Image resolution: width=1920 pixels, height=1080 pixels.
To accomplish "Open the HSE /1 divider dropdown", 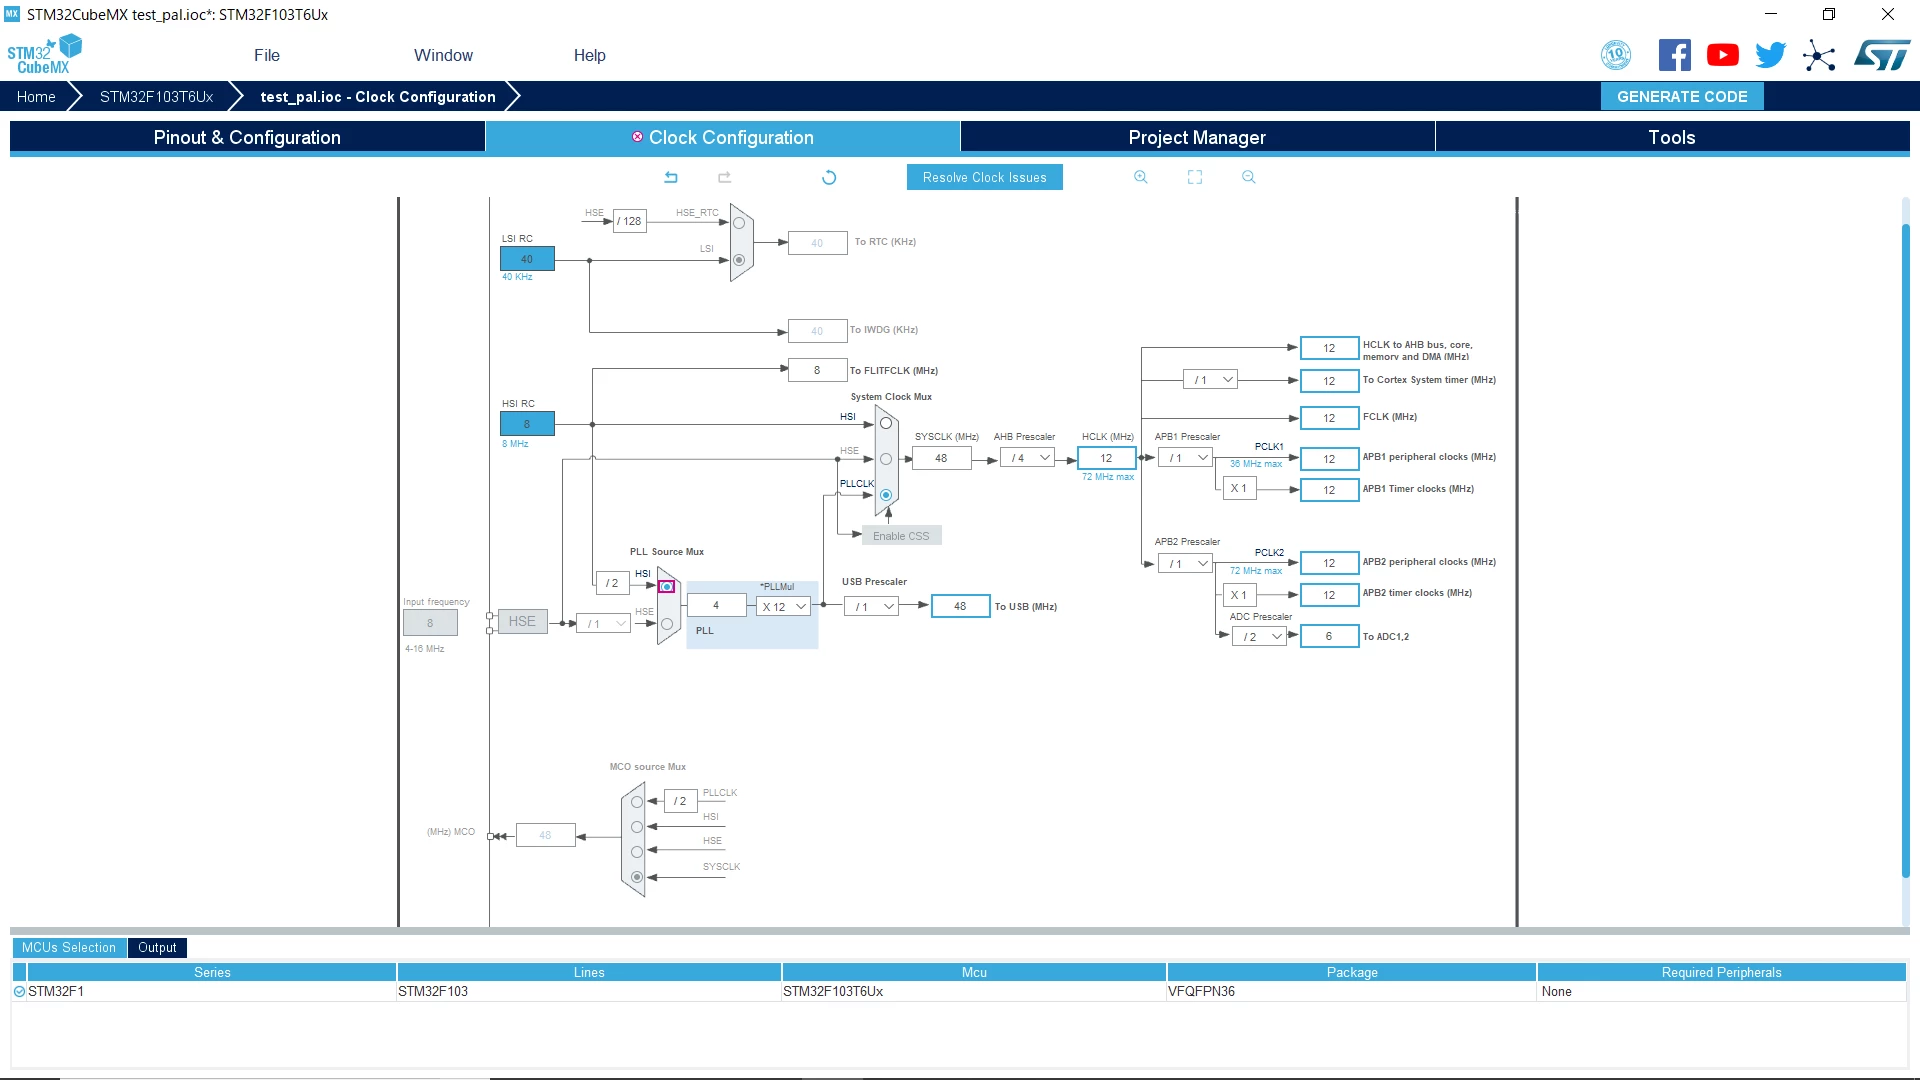I will [603, 623].
